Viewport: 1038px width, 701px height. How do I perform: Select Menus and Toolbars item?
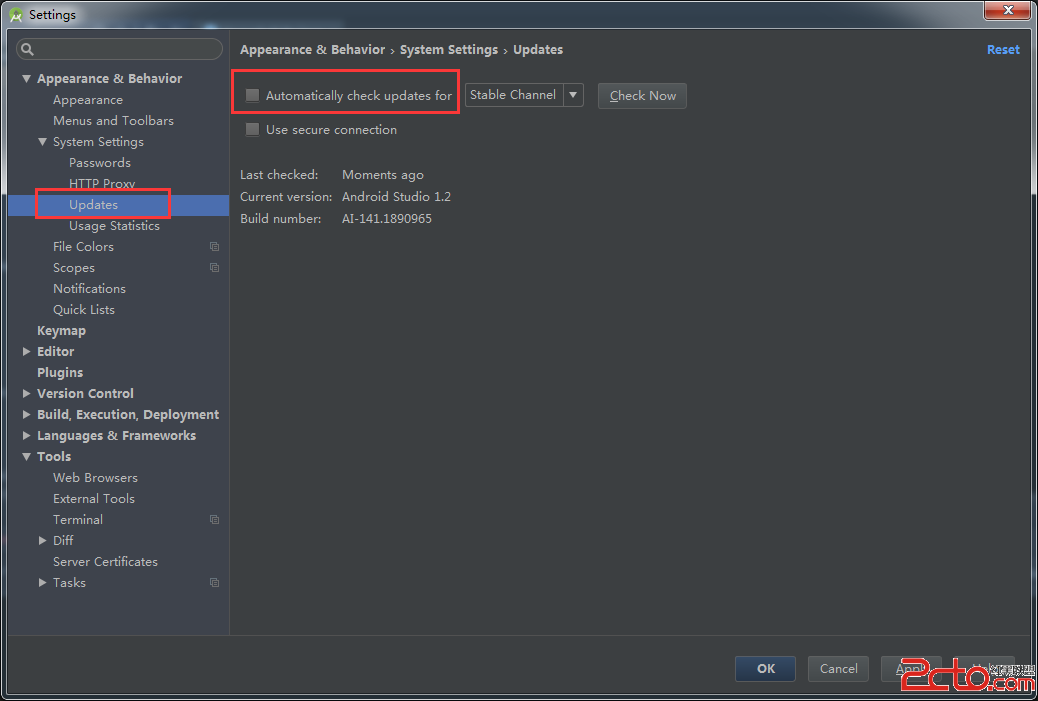pos(113,120)
